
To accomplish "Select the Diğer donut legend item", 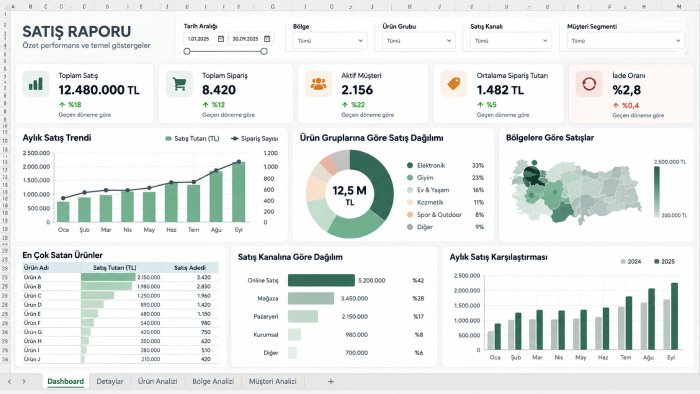I will click(x=420, y=227).
